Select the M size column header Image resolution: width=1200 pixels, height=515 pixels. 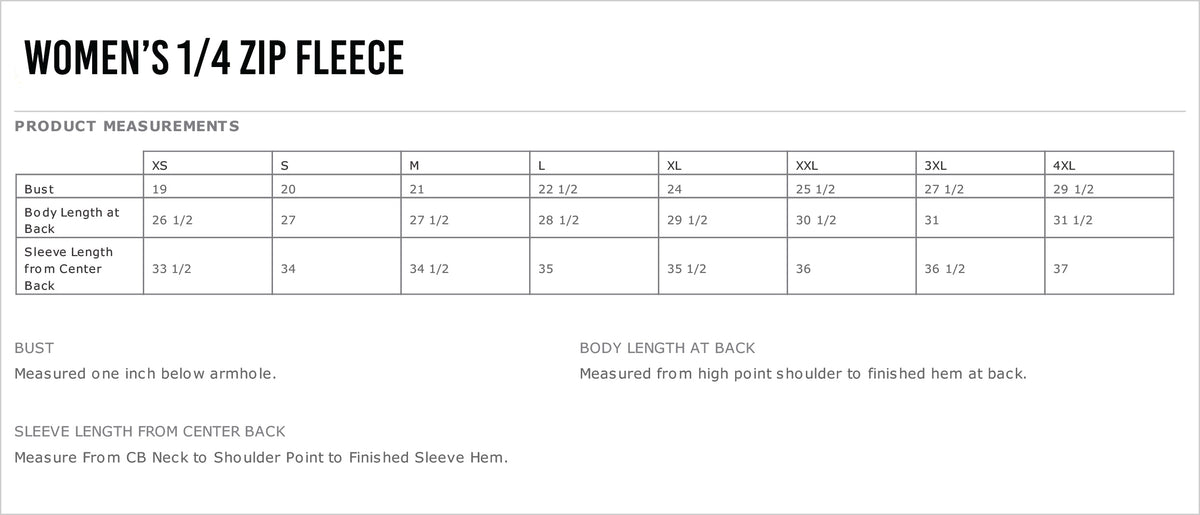click(414, 165)
